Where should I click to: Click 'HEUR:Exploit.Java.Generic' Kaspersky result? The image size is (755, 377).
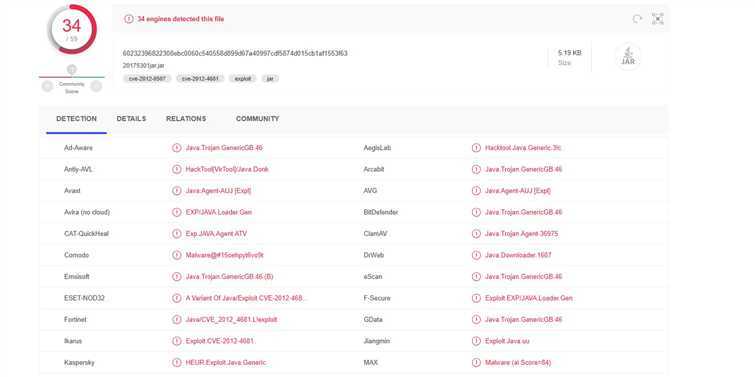[x=225, y=362]
